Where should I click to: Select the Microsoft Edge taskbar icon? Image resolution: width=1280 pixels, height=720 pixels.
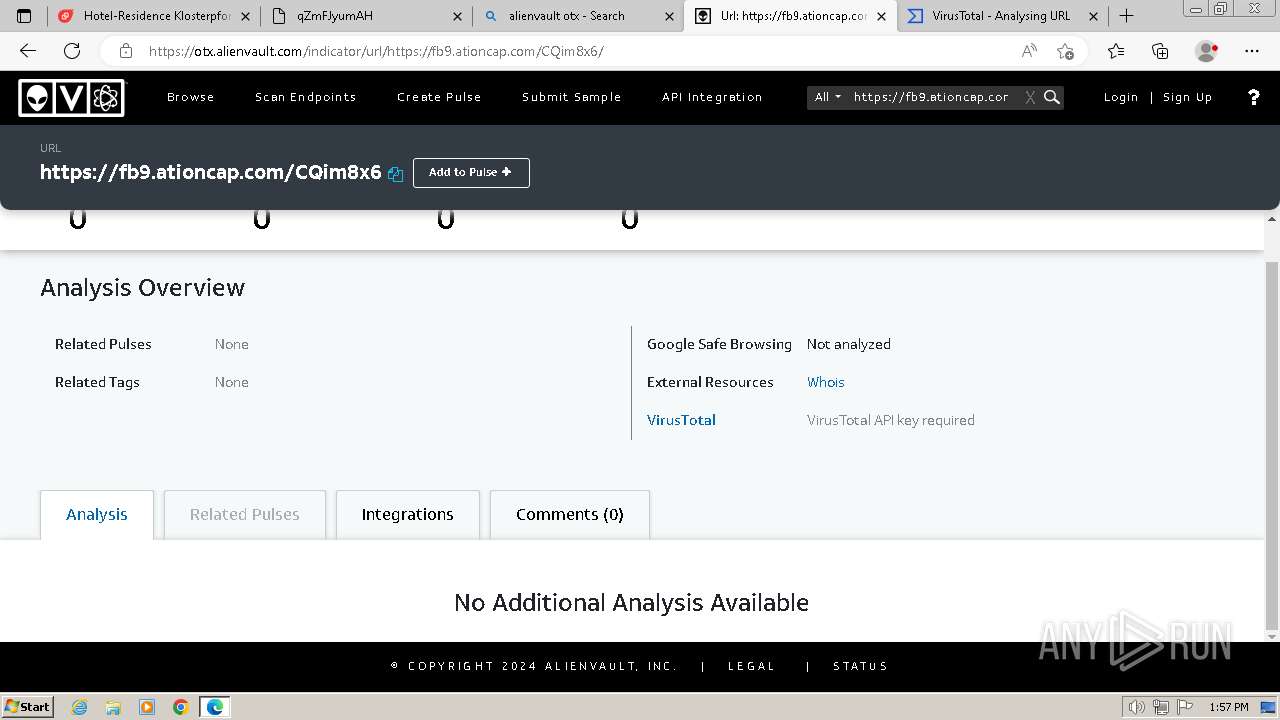point(215,707)
